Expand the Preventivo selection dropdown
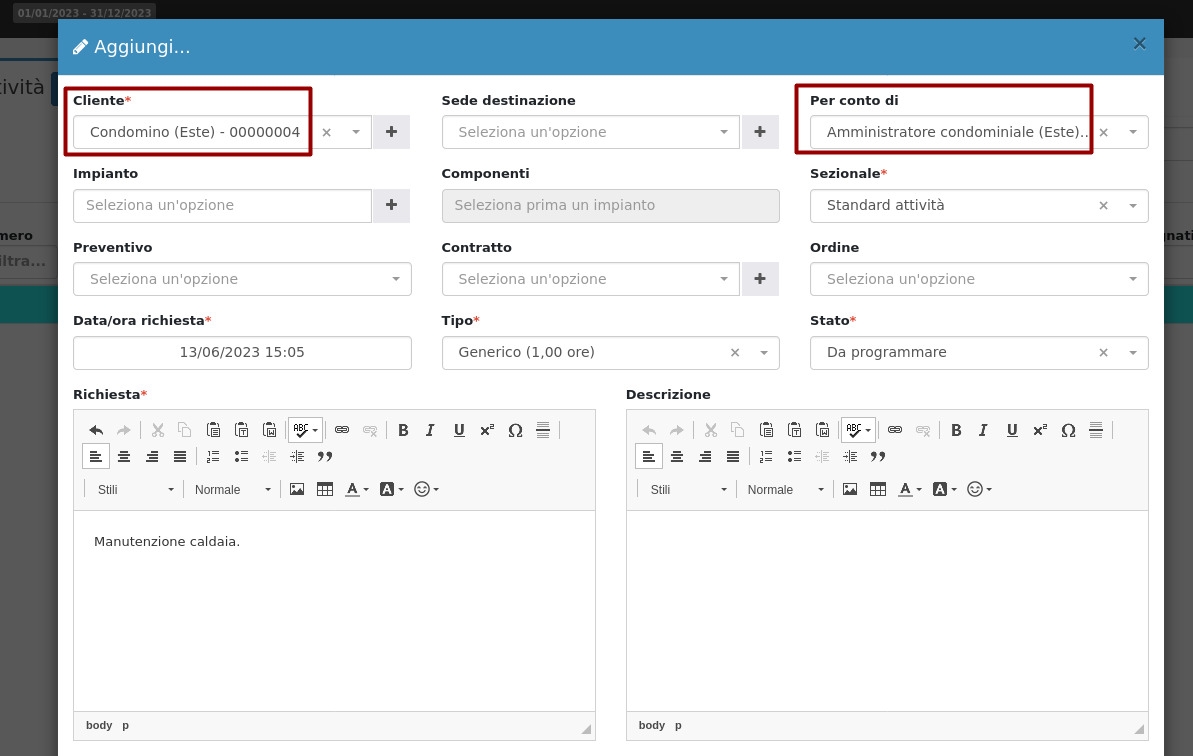The height and width of the screenshot is (756, 1193). (x=242, y=279)
